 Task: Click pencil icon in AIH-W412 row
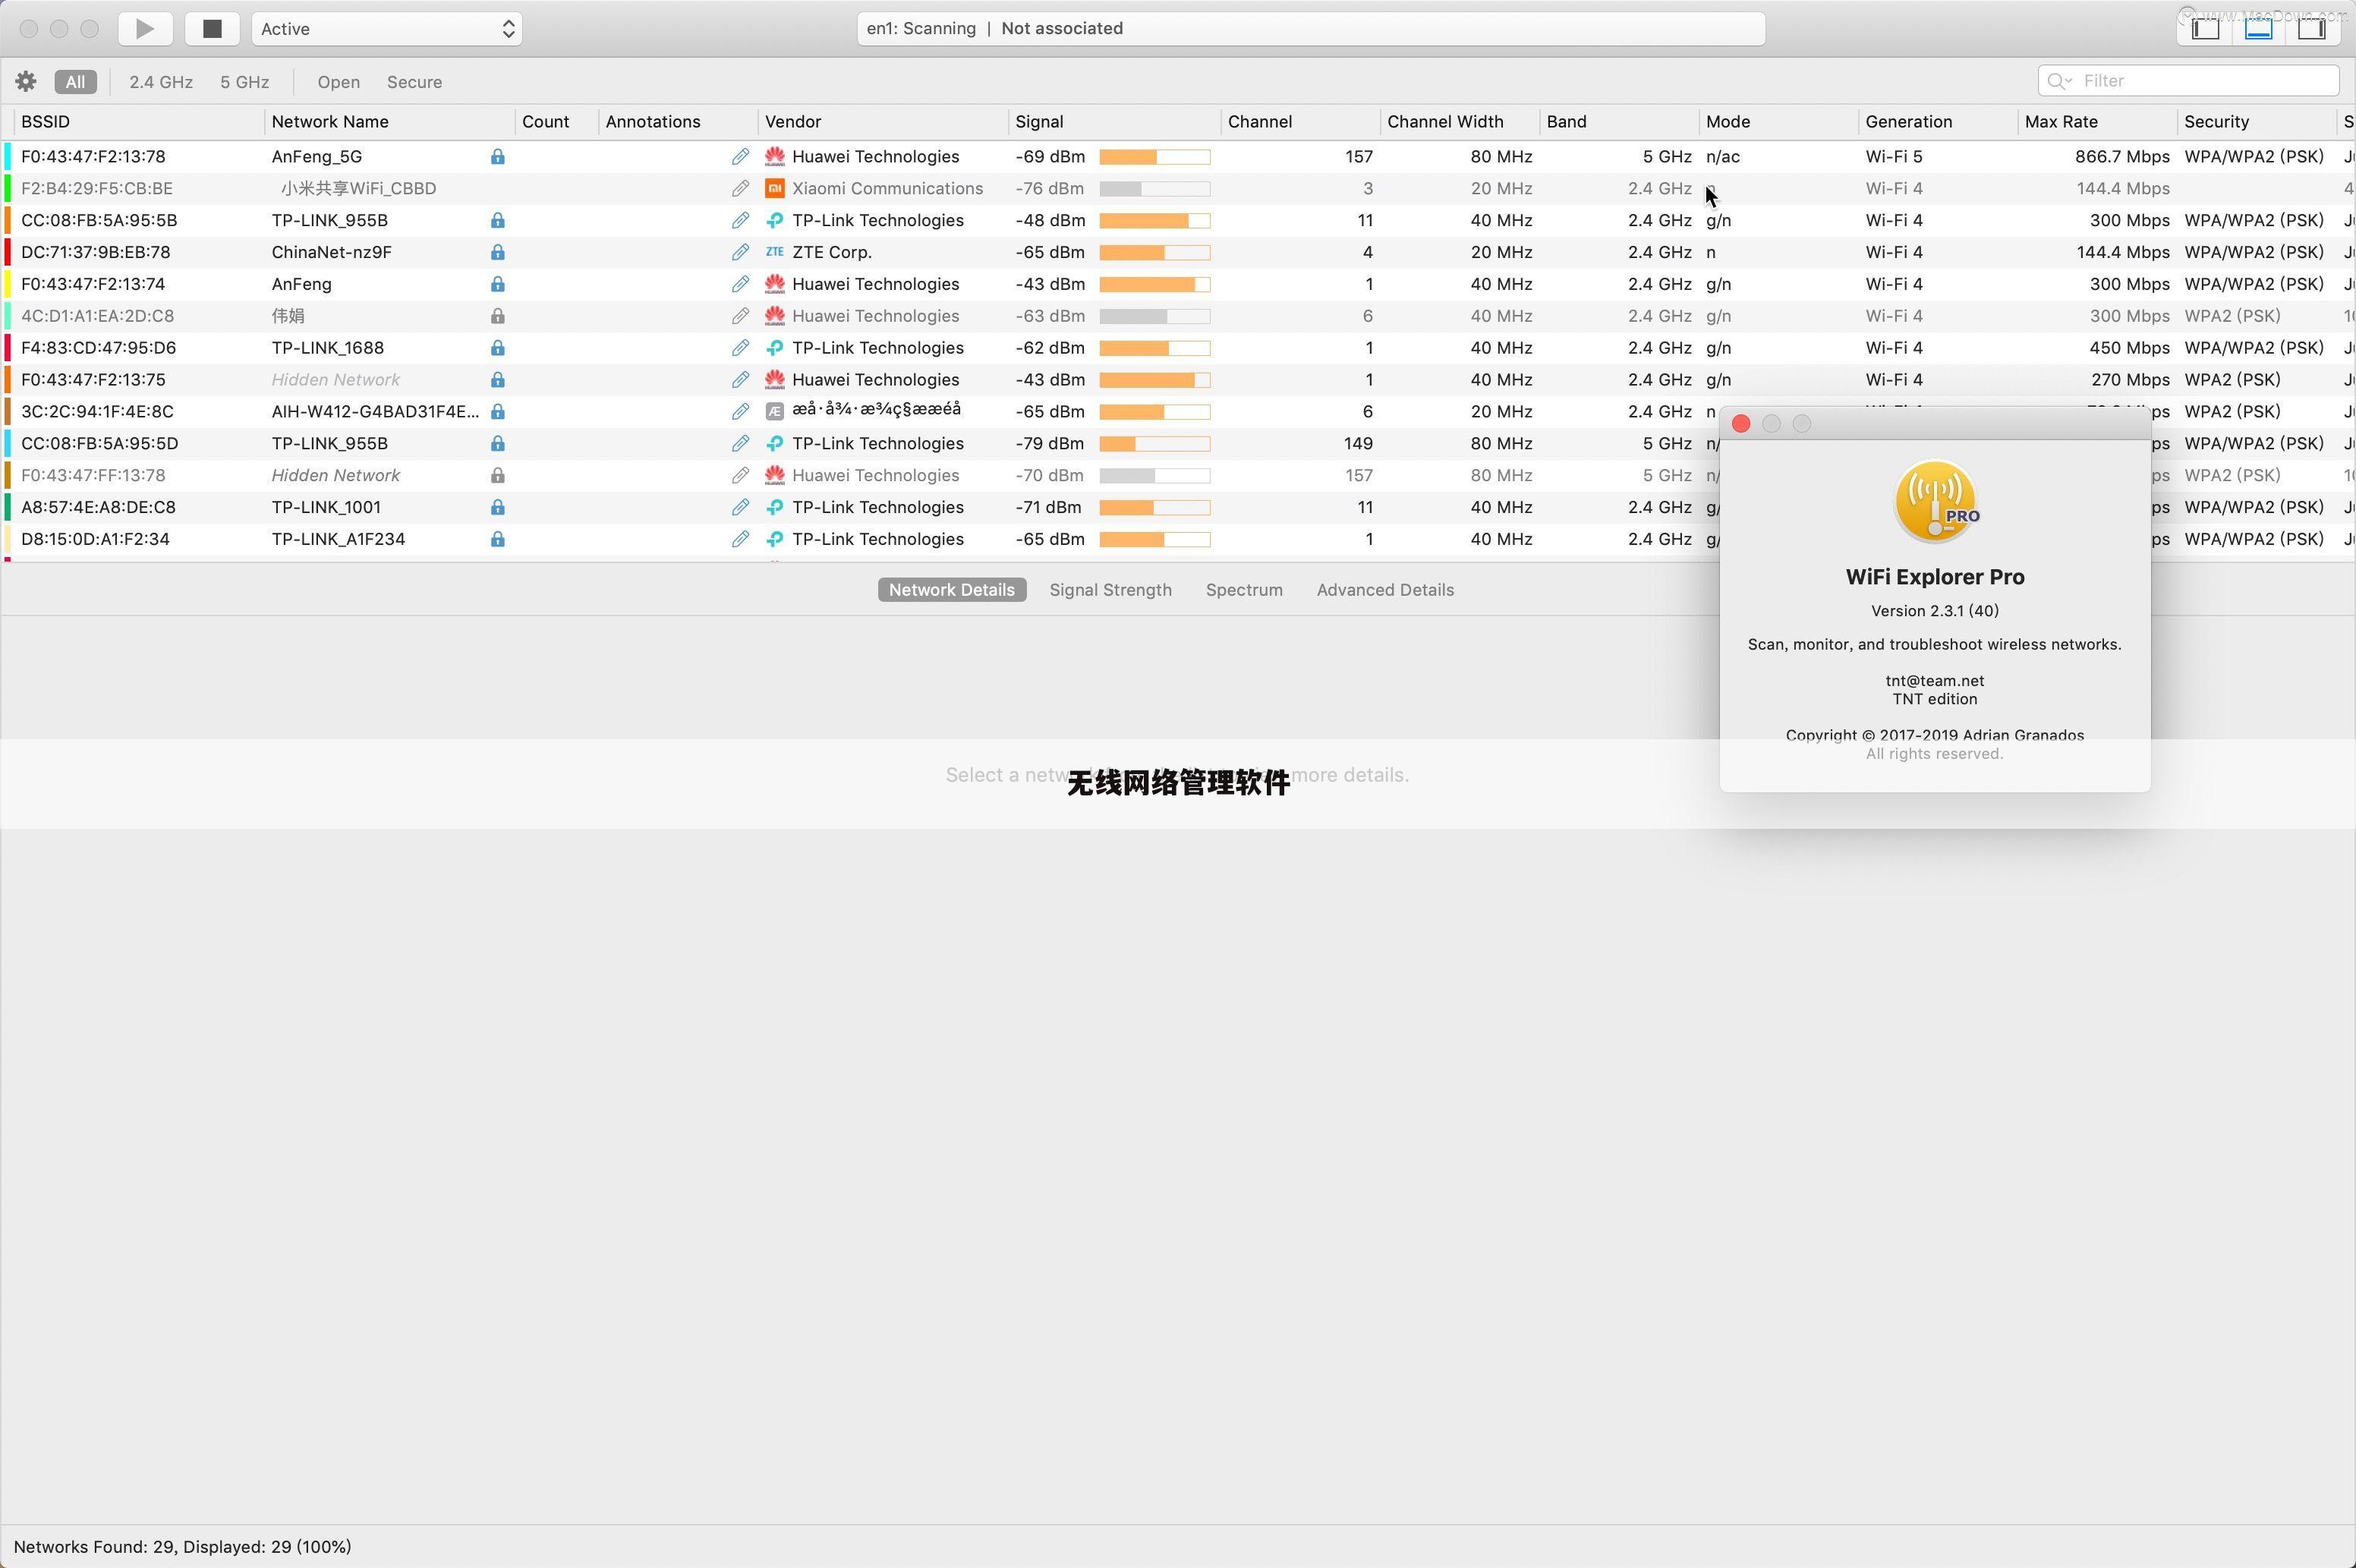tap(740, 411)
